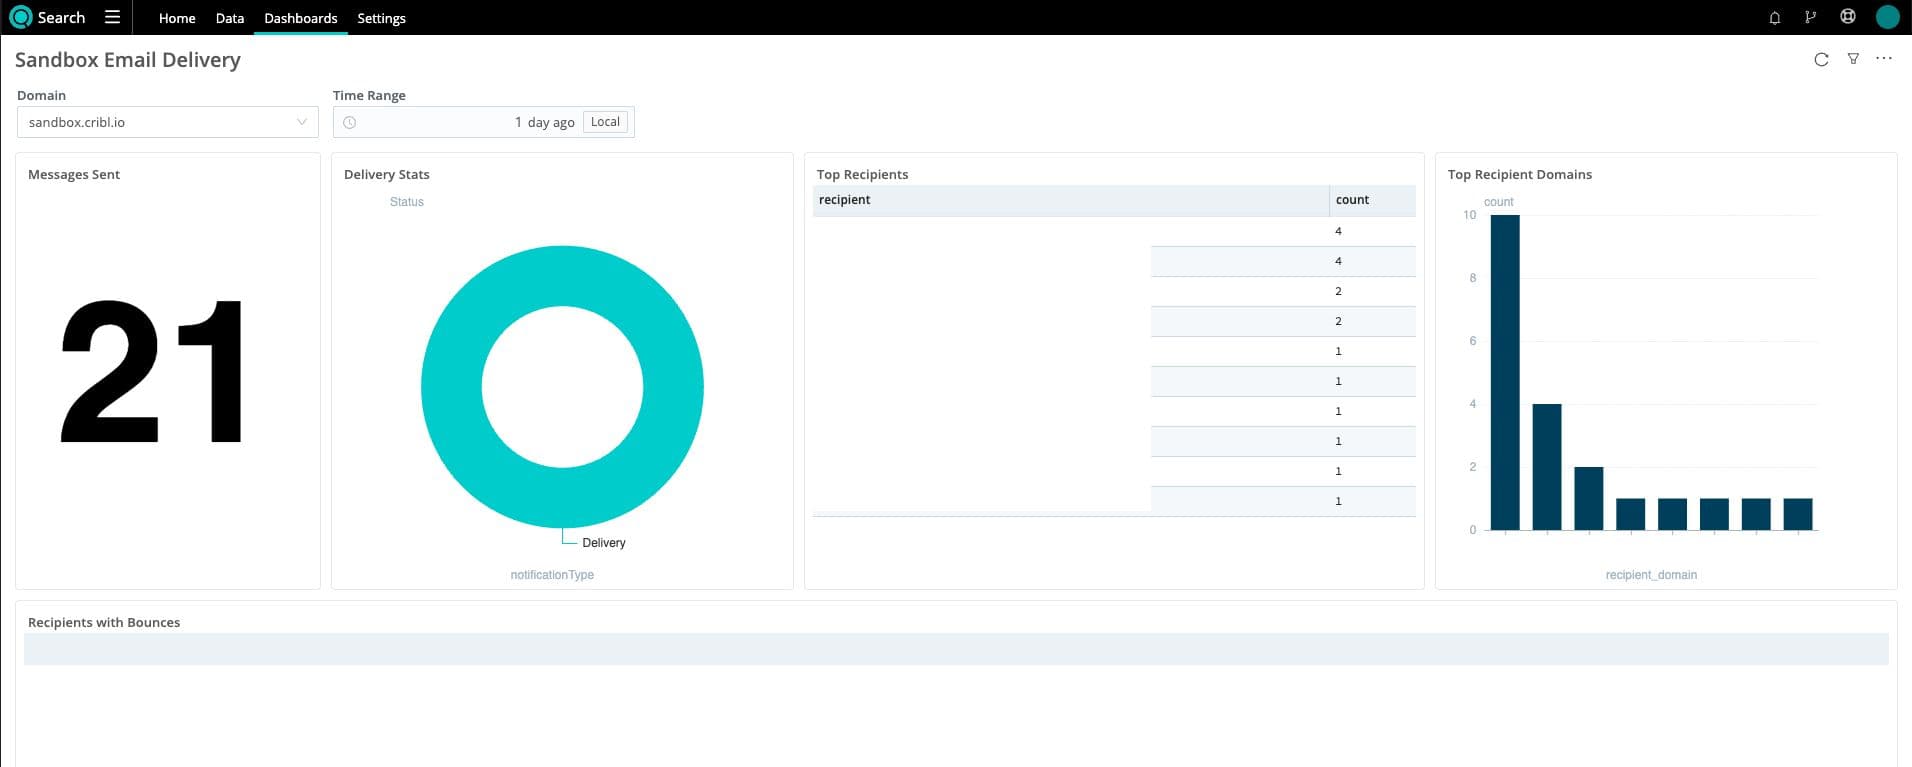Switch to the Data tab
Viewport: 1912px width, 767px height.
coord(230,18)
